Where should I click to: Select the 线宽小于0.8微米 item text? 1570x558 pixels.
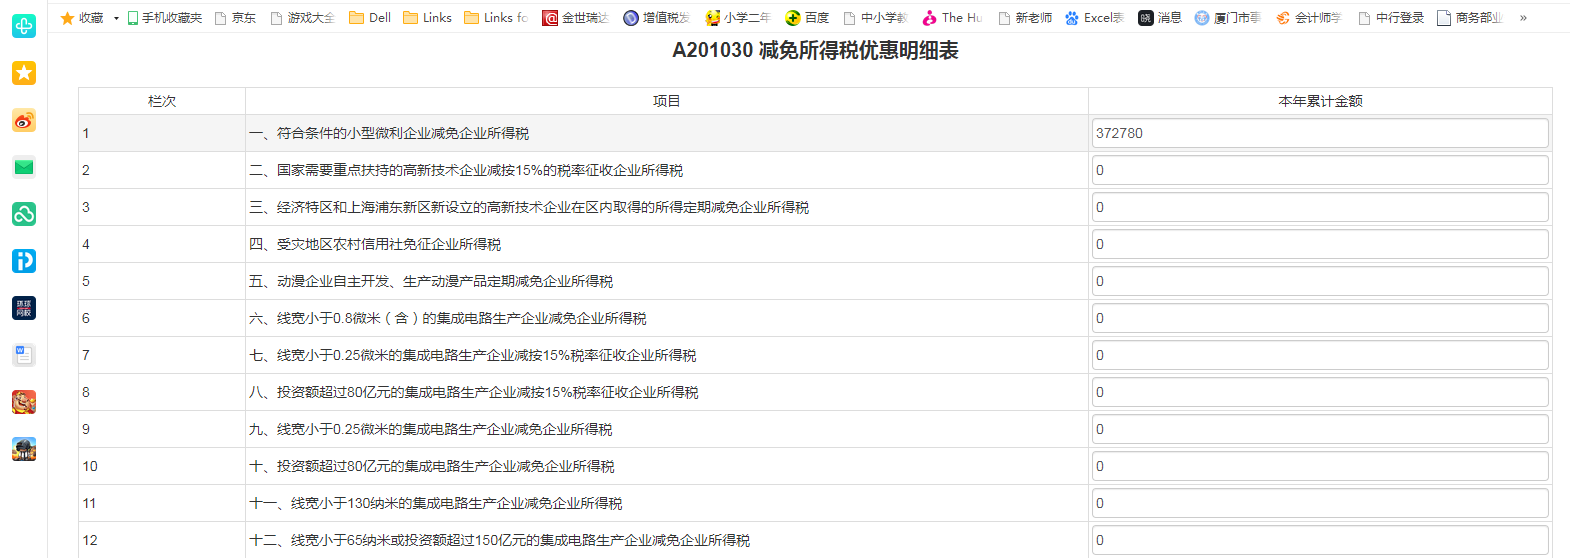(x=448, y=318)
